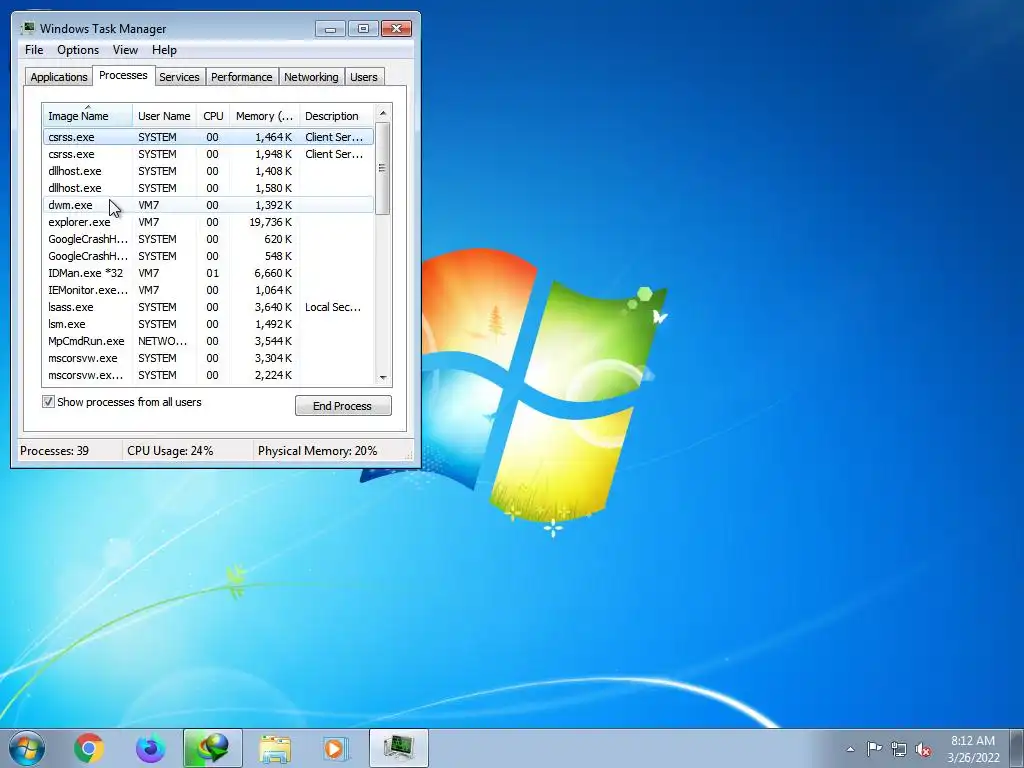Viewport: 1024px width, 768px height.
Task: Click Local Sec... description cell
Action: 332,307
